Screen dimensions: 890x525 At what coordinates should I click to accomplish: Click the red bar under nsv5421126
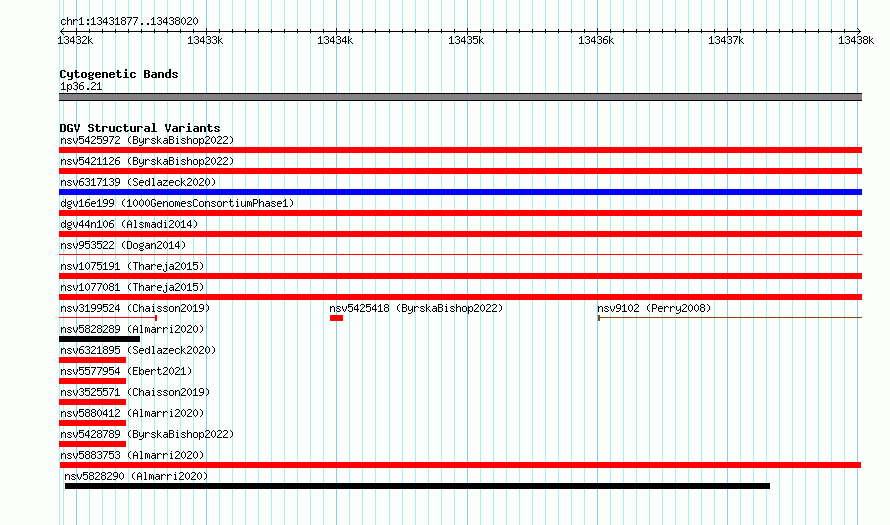click(x=460, y=171)
